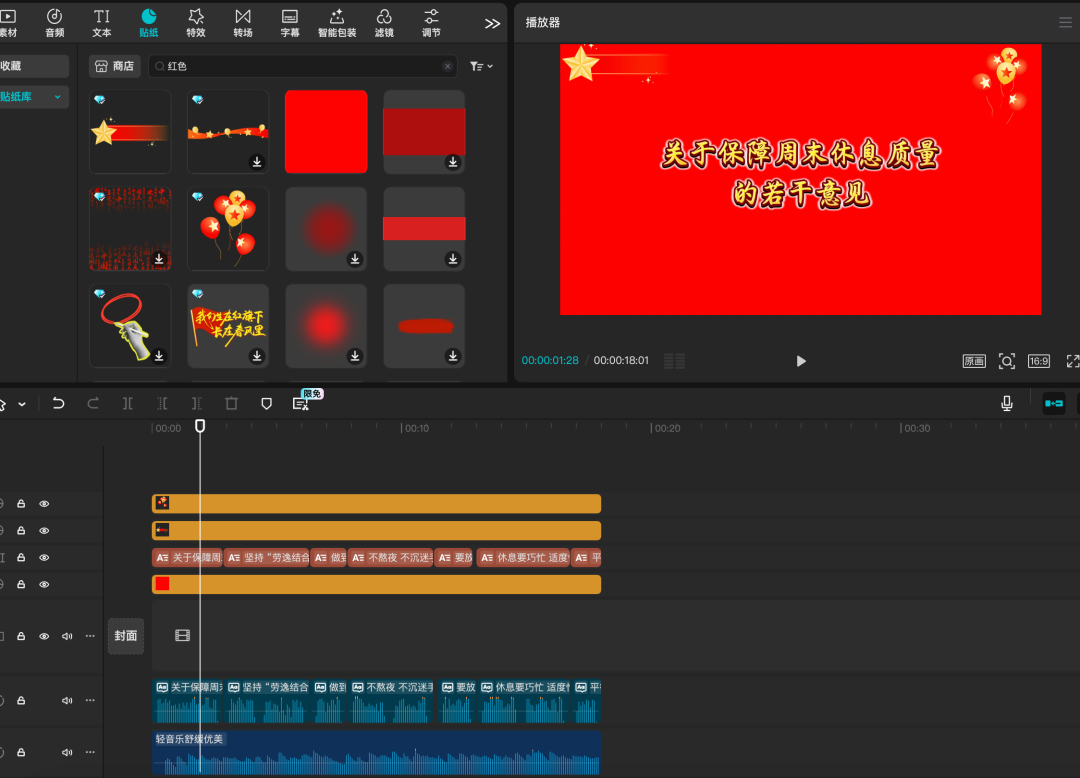
Task: Click the 封面 cover button
Action: click(126, 636)
